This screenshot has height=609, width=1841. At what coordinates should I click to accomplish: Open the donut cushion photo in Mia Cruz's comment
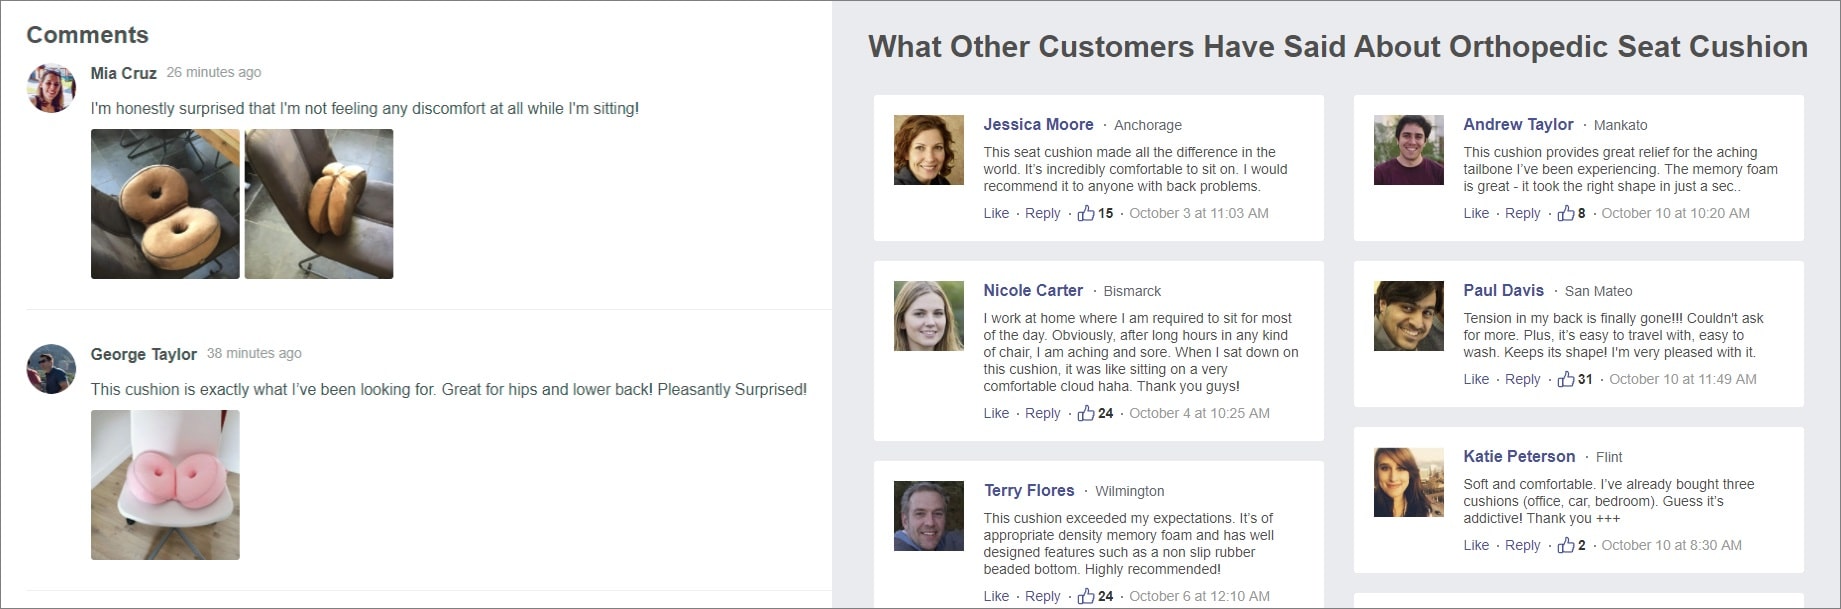(x=165, y=204)
